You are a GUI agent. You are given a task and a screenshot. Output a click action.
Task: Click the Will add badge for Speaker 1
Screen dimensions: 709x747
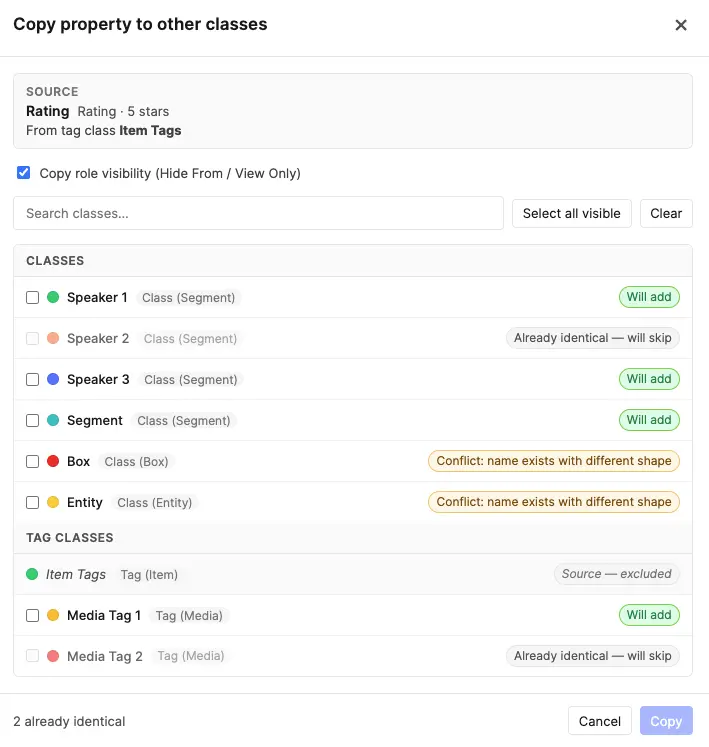pos(649,297)
